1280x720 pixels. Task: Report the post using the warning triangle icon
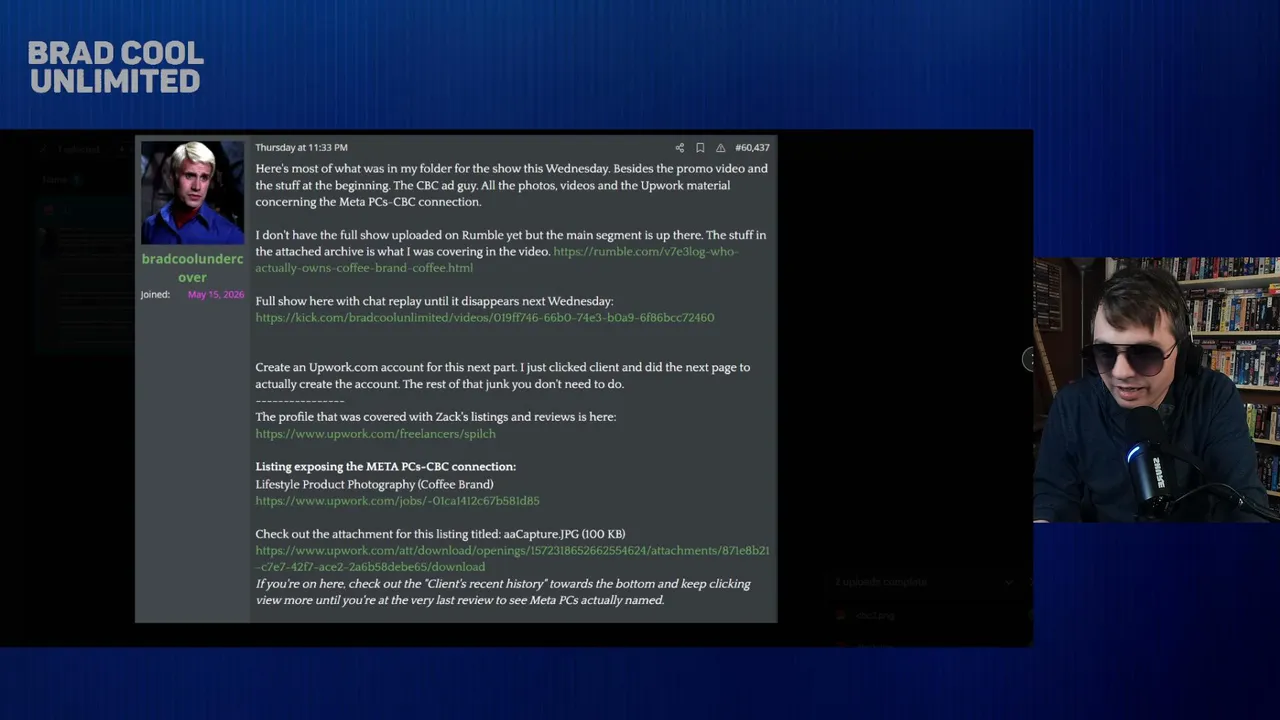[720, 148]
